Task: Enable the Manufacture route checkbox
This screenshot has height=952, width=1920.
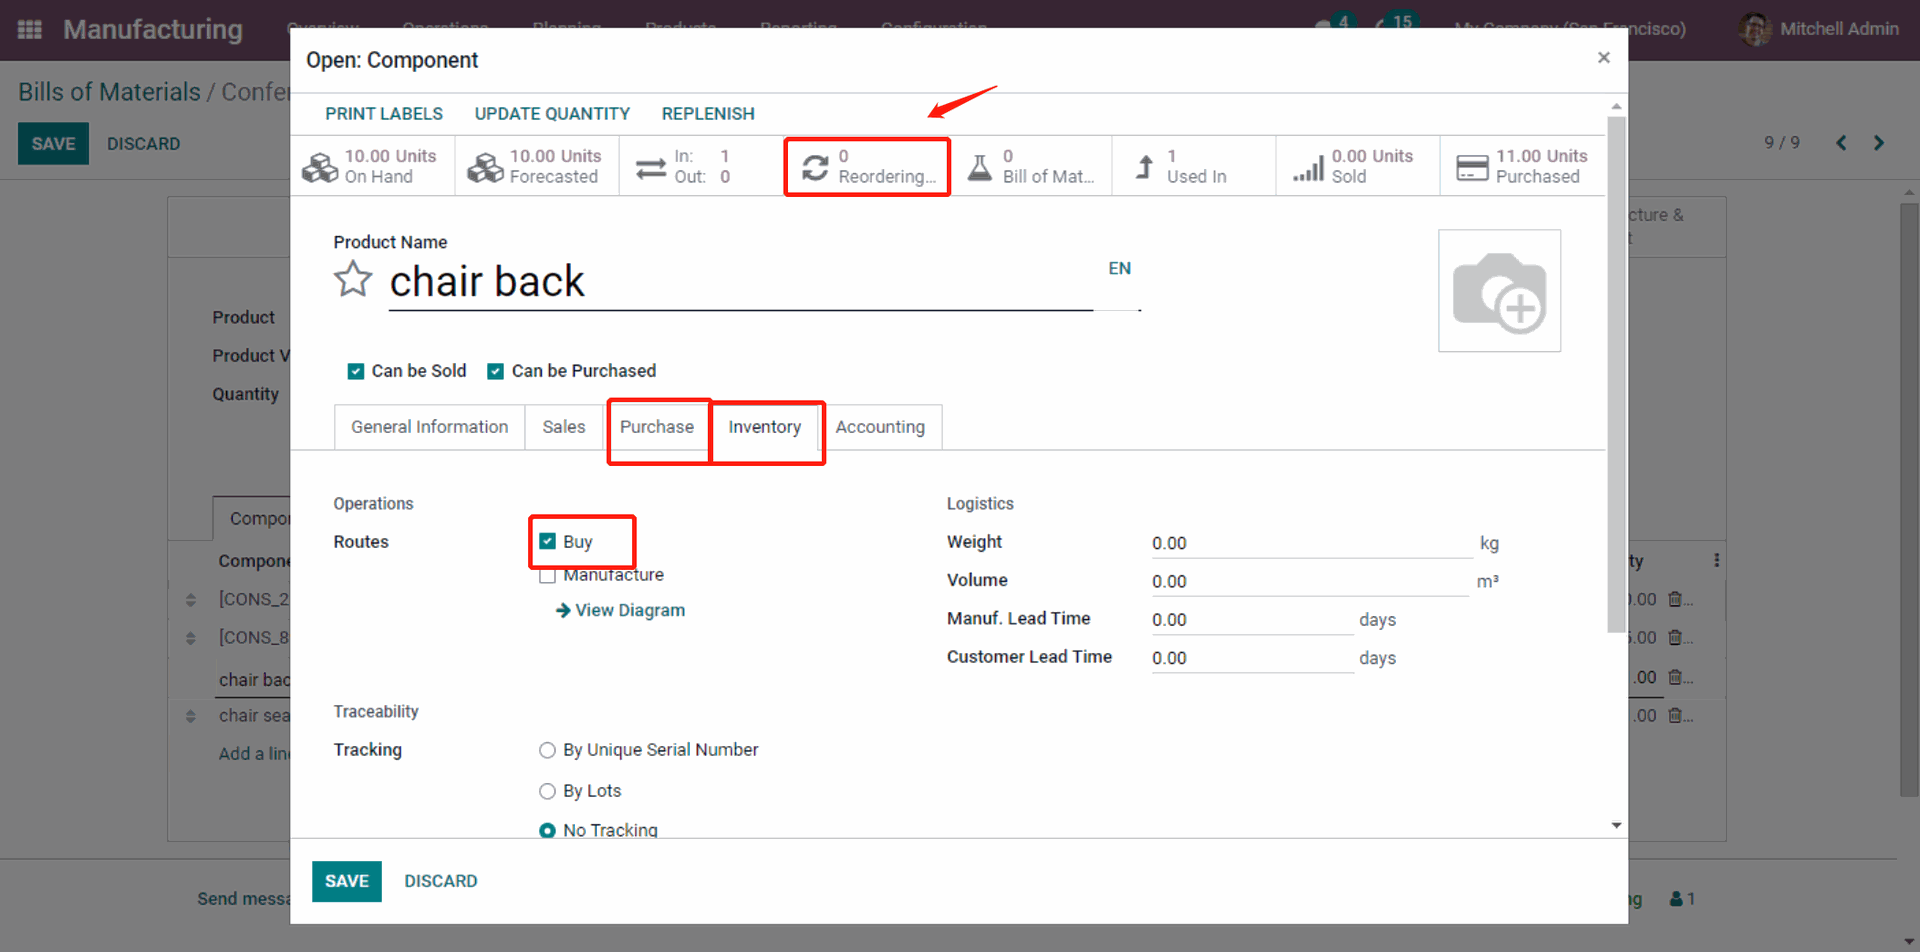Action: point(547,576)
